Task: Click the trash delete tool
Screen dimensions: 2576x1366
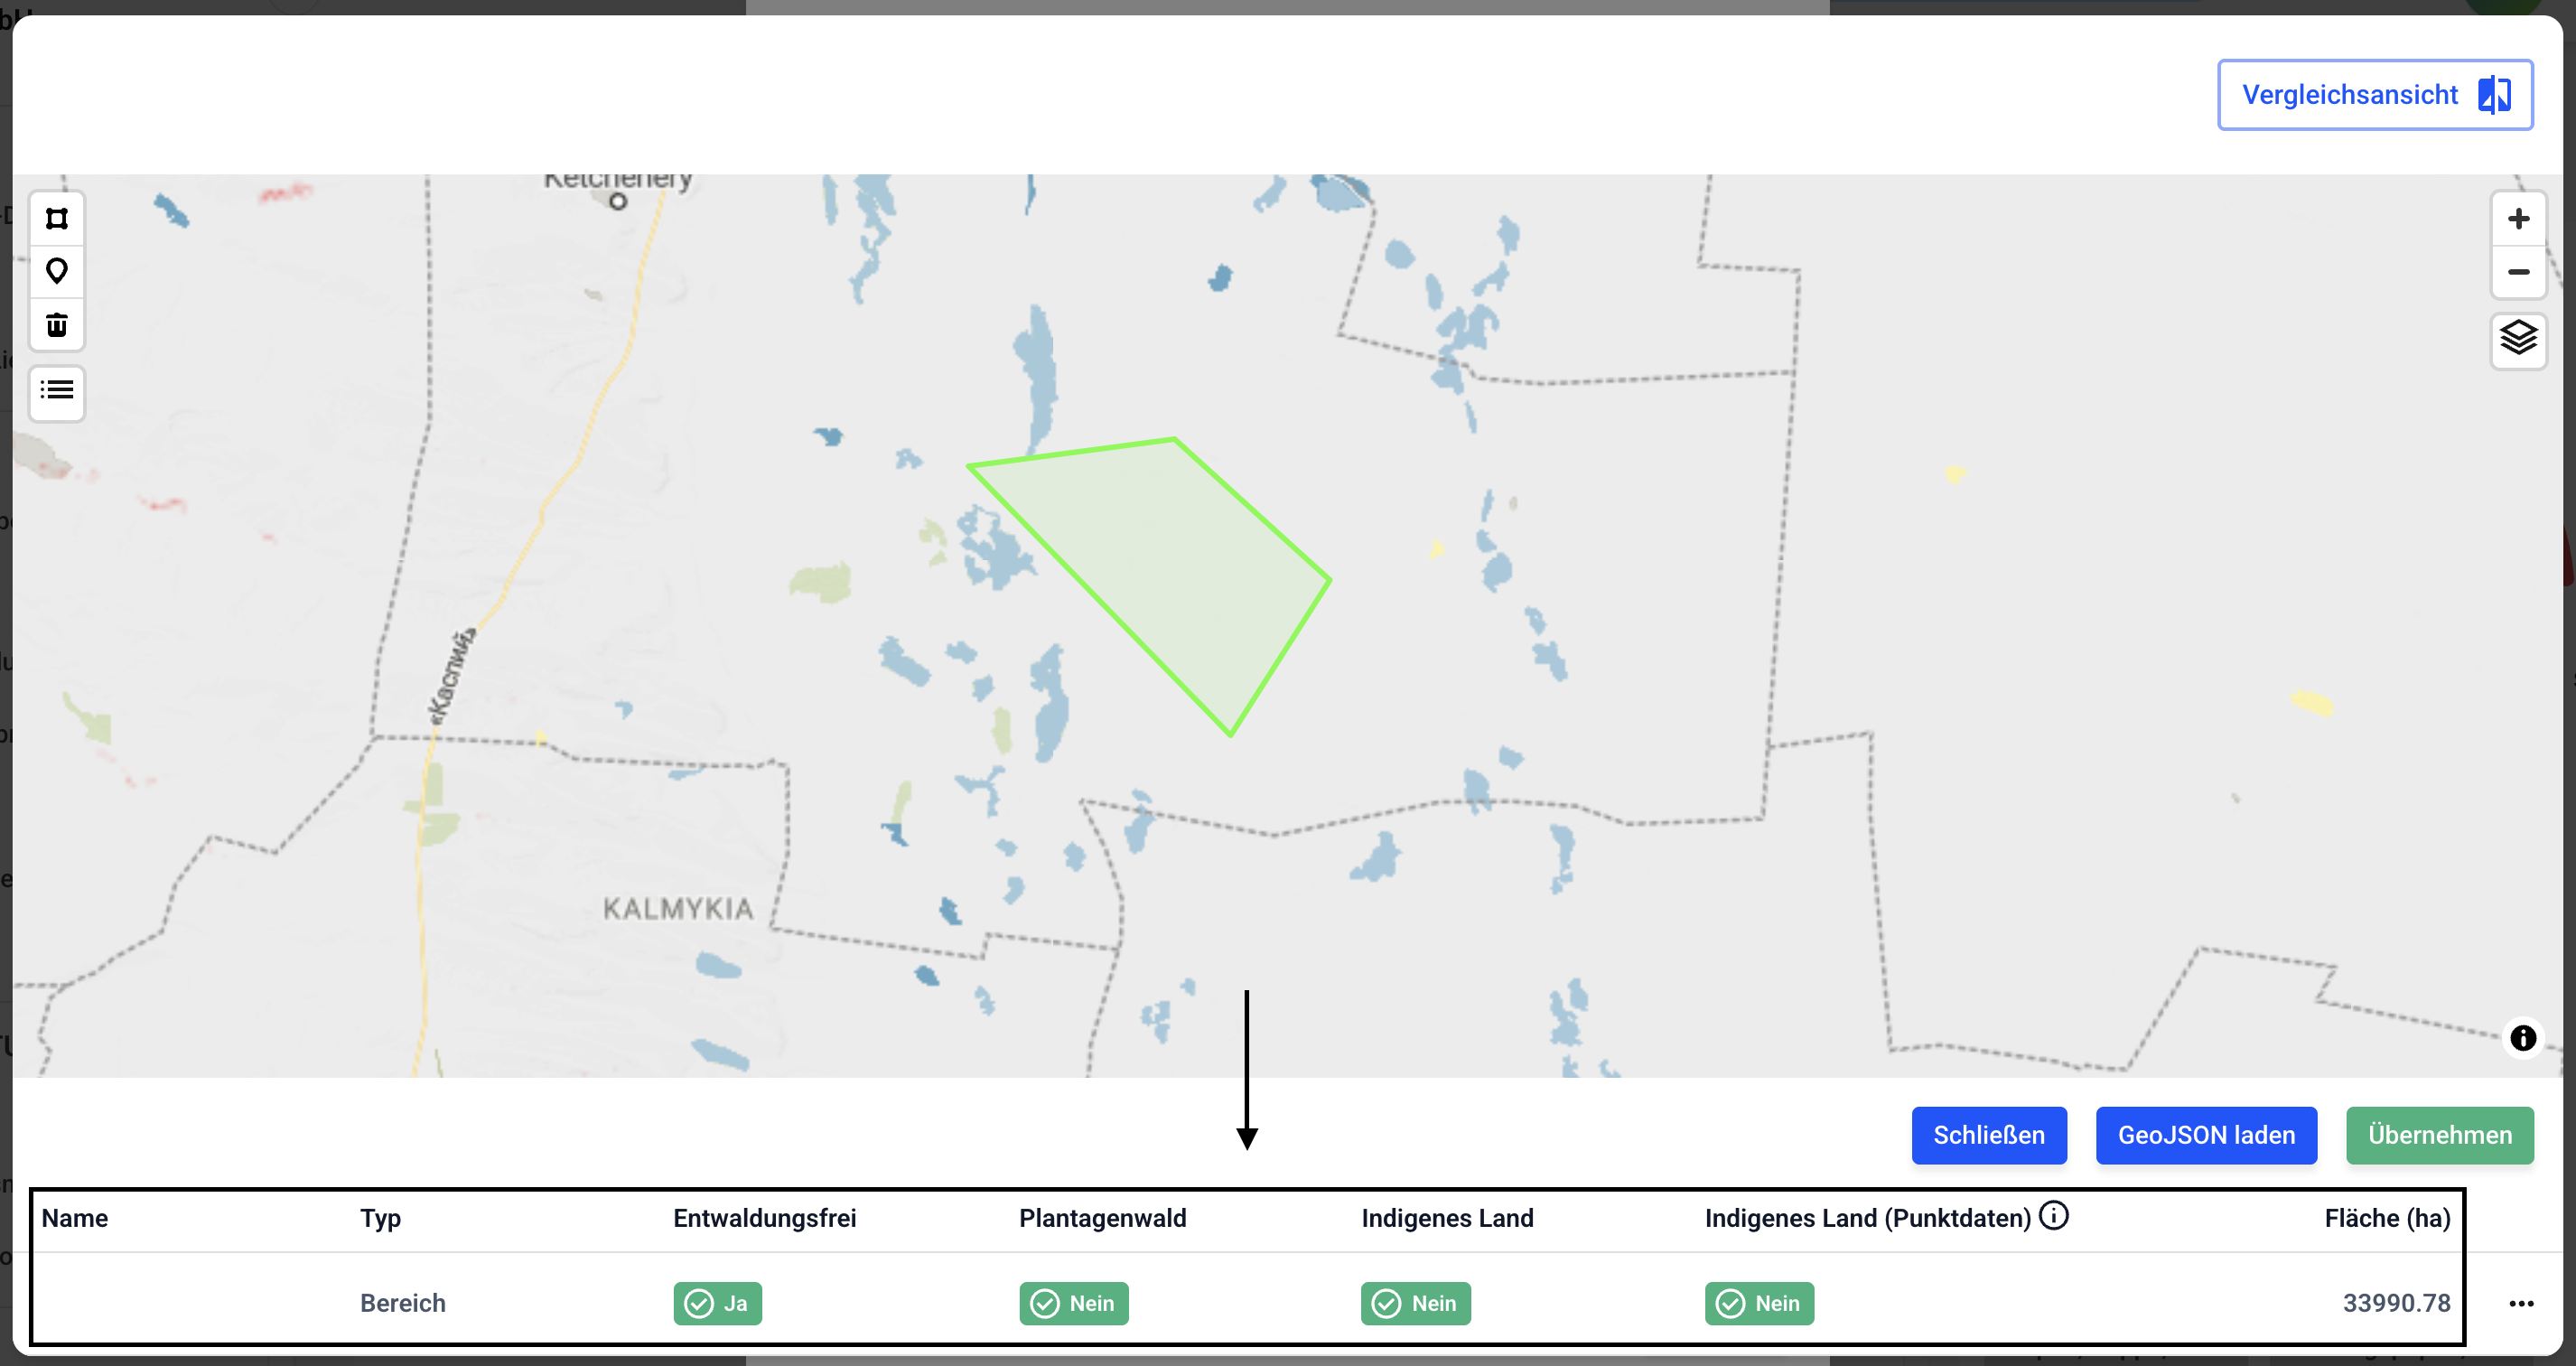Action: tap(57, 324)
